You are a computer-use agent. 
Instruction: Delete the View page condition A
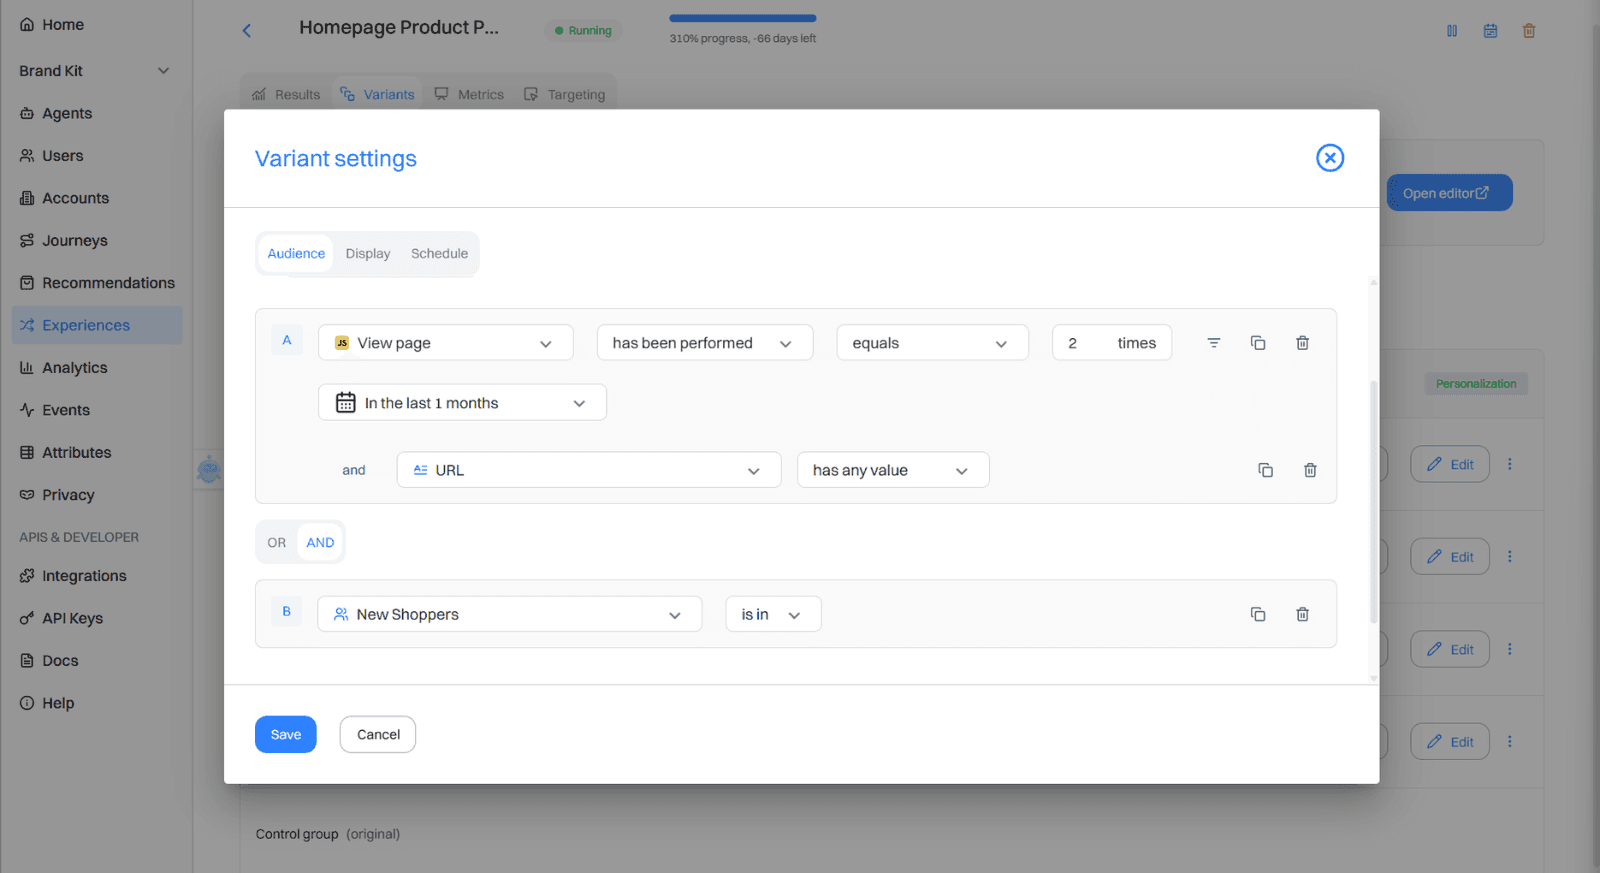[1302, 343]
